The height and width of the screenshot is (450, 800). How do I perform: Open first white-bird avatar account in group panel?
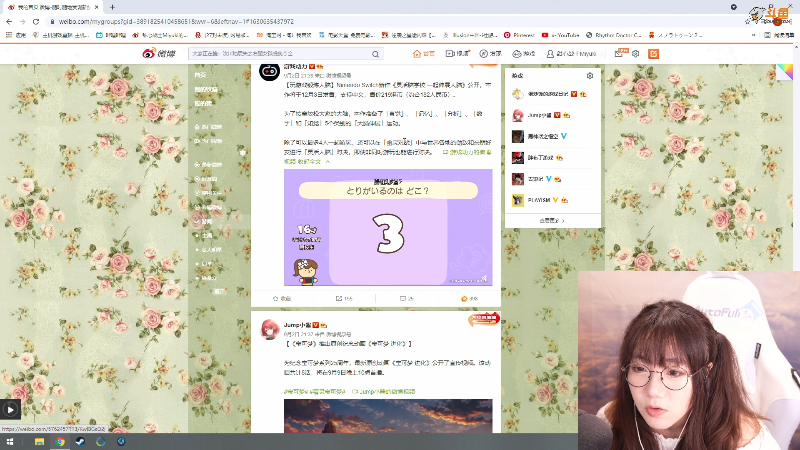pos(517,94)
